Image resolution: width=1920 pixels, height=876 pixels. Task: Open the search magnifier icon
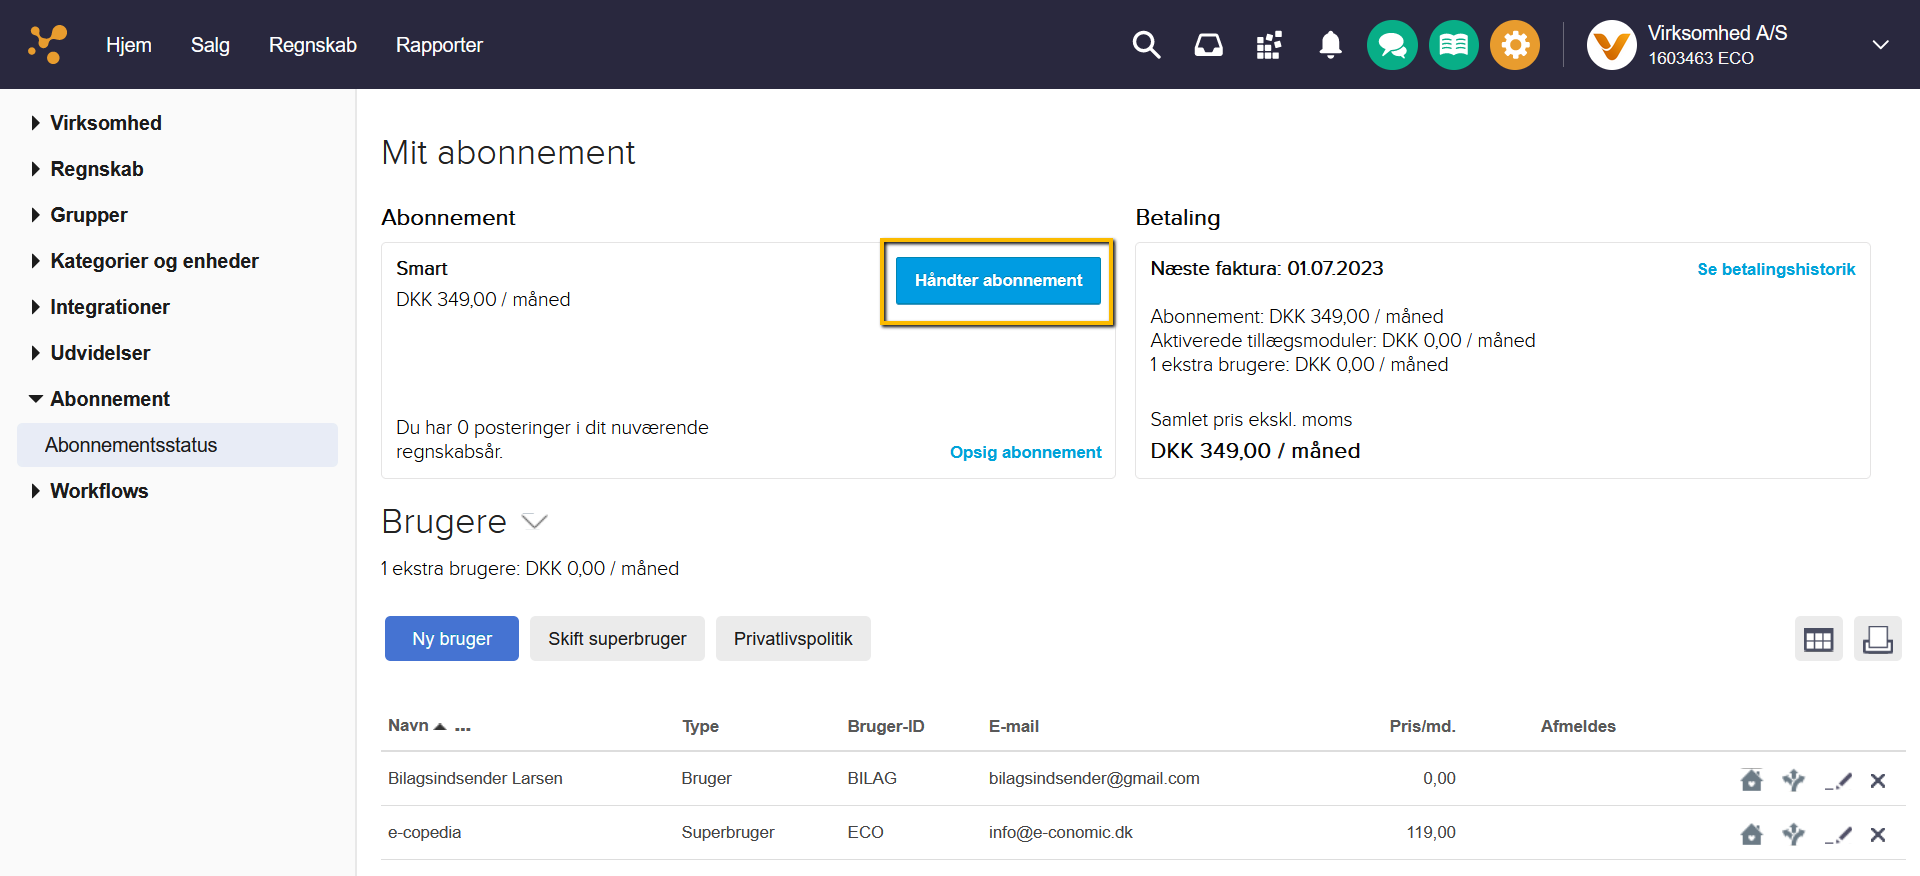(1146, 45)
